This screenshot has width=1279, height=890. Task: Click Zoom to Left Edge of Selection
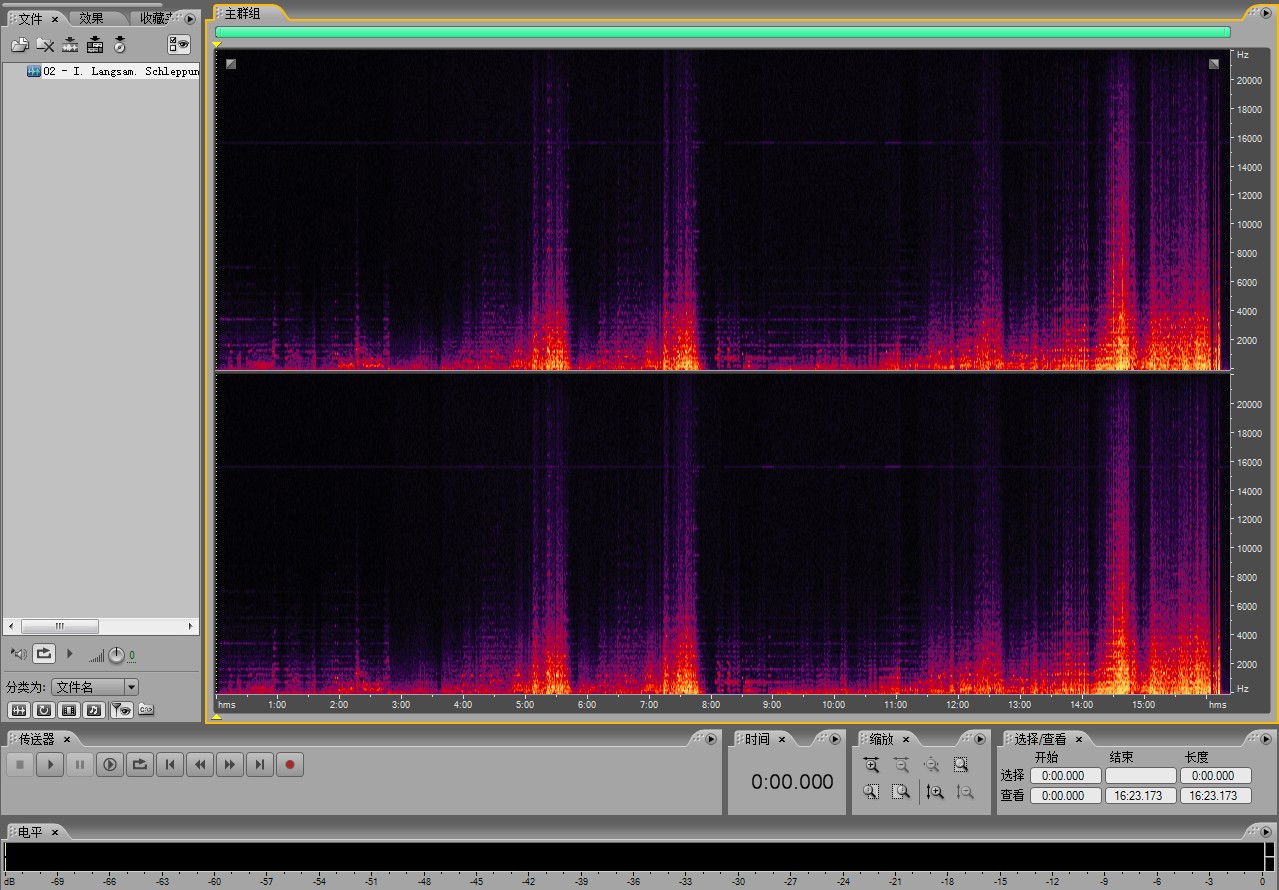coord(872,792)
